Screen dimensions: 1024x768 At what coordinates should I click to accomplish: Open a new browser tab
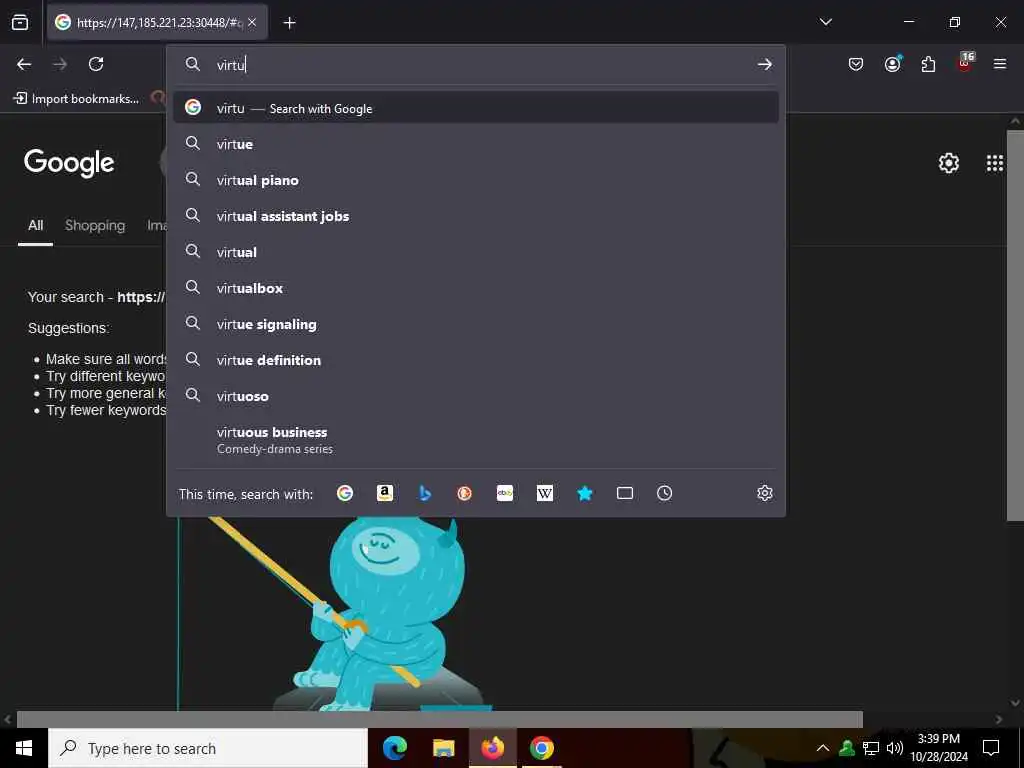pyautogui.click(x=289, y=23)
